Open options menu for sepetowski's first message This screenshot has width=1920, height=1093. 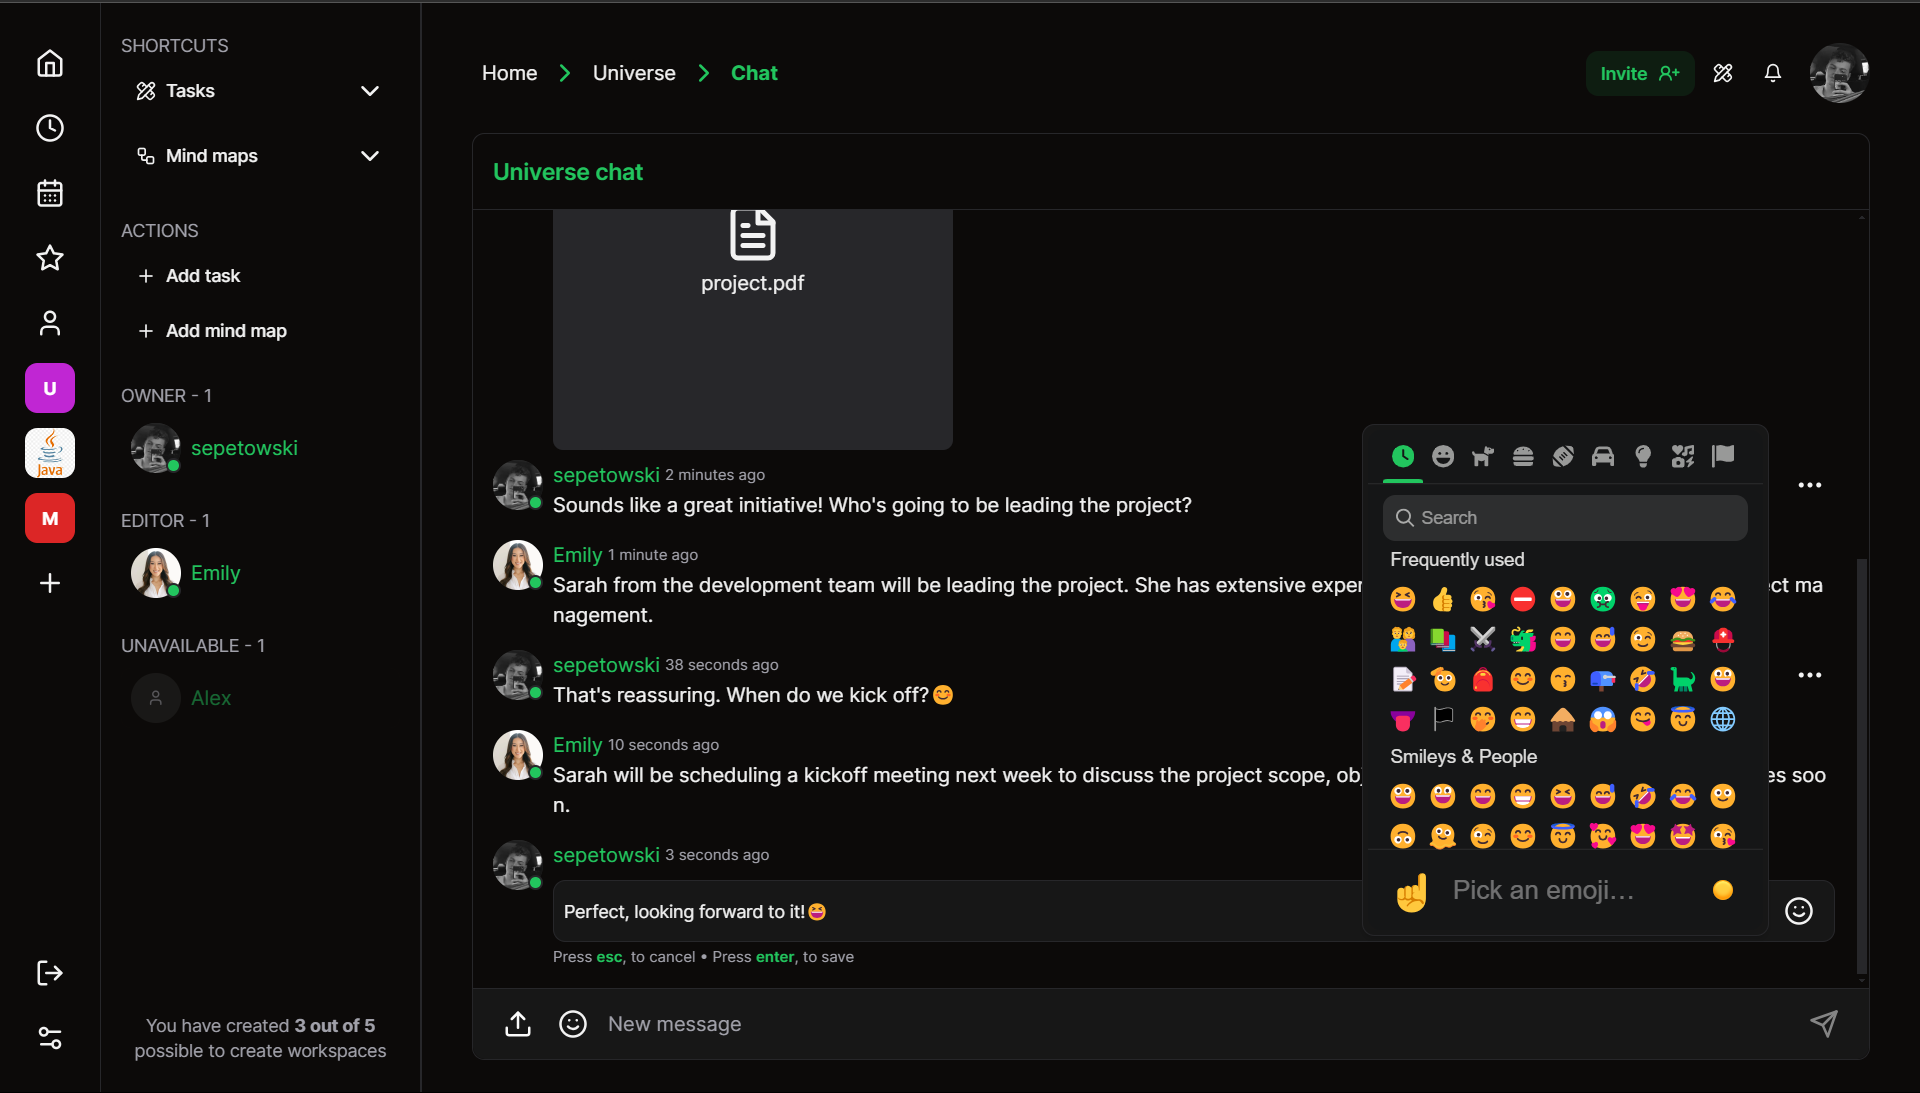pos(1809,485)
